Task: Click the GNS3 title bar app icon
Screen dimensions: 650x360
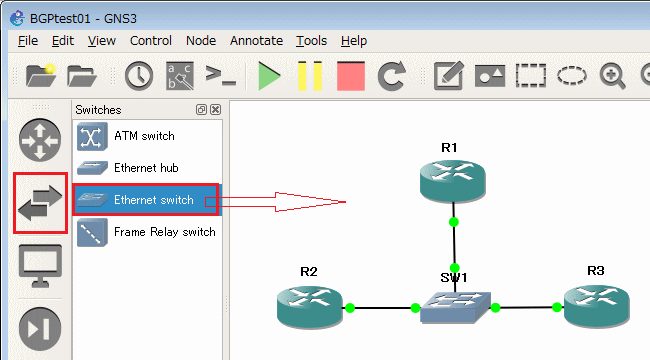Action: (x=17, y=18)
